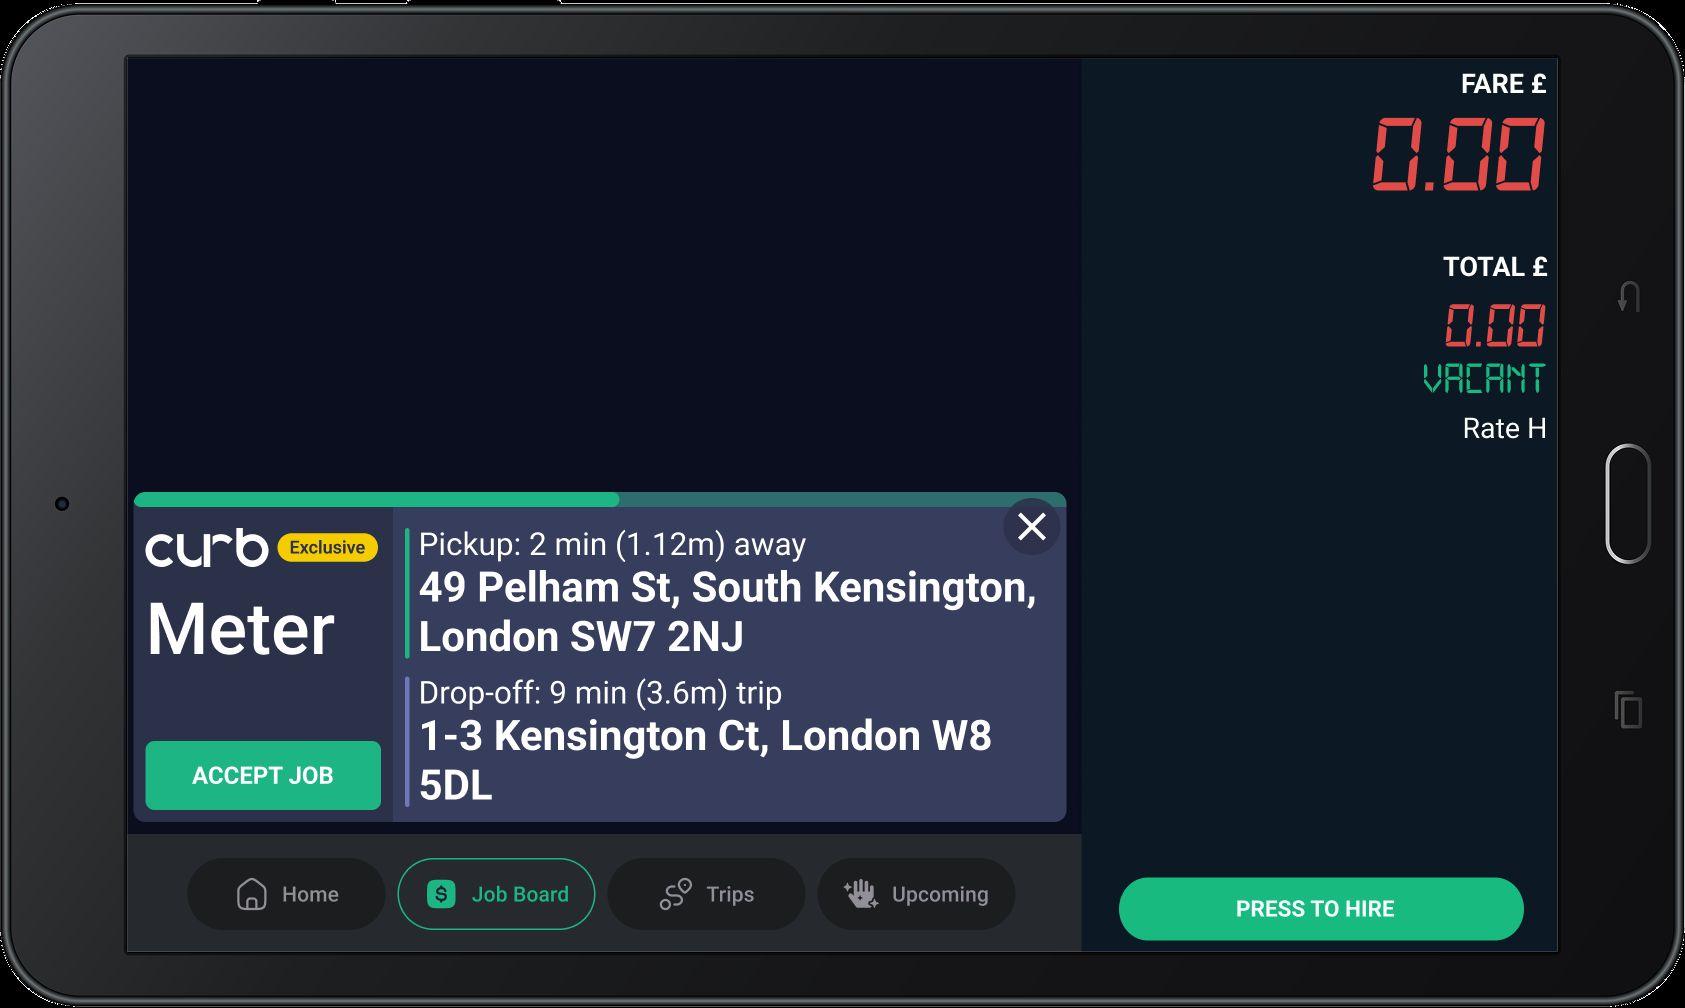Tap the hand icon beside Upcoming
Screen dimensions: 1685x1008
pyautogui.click(x=860, y=894)
